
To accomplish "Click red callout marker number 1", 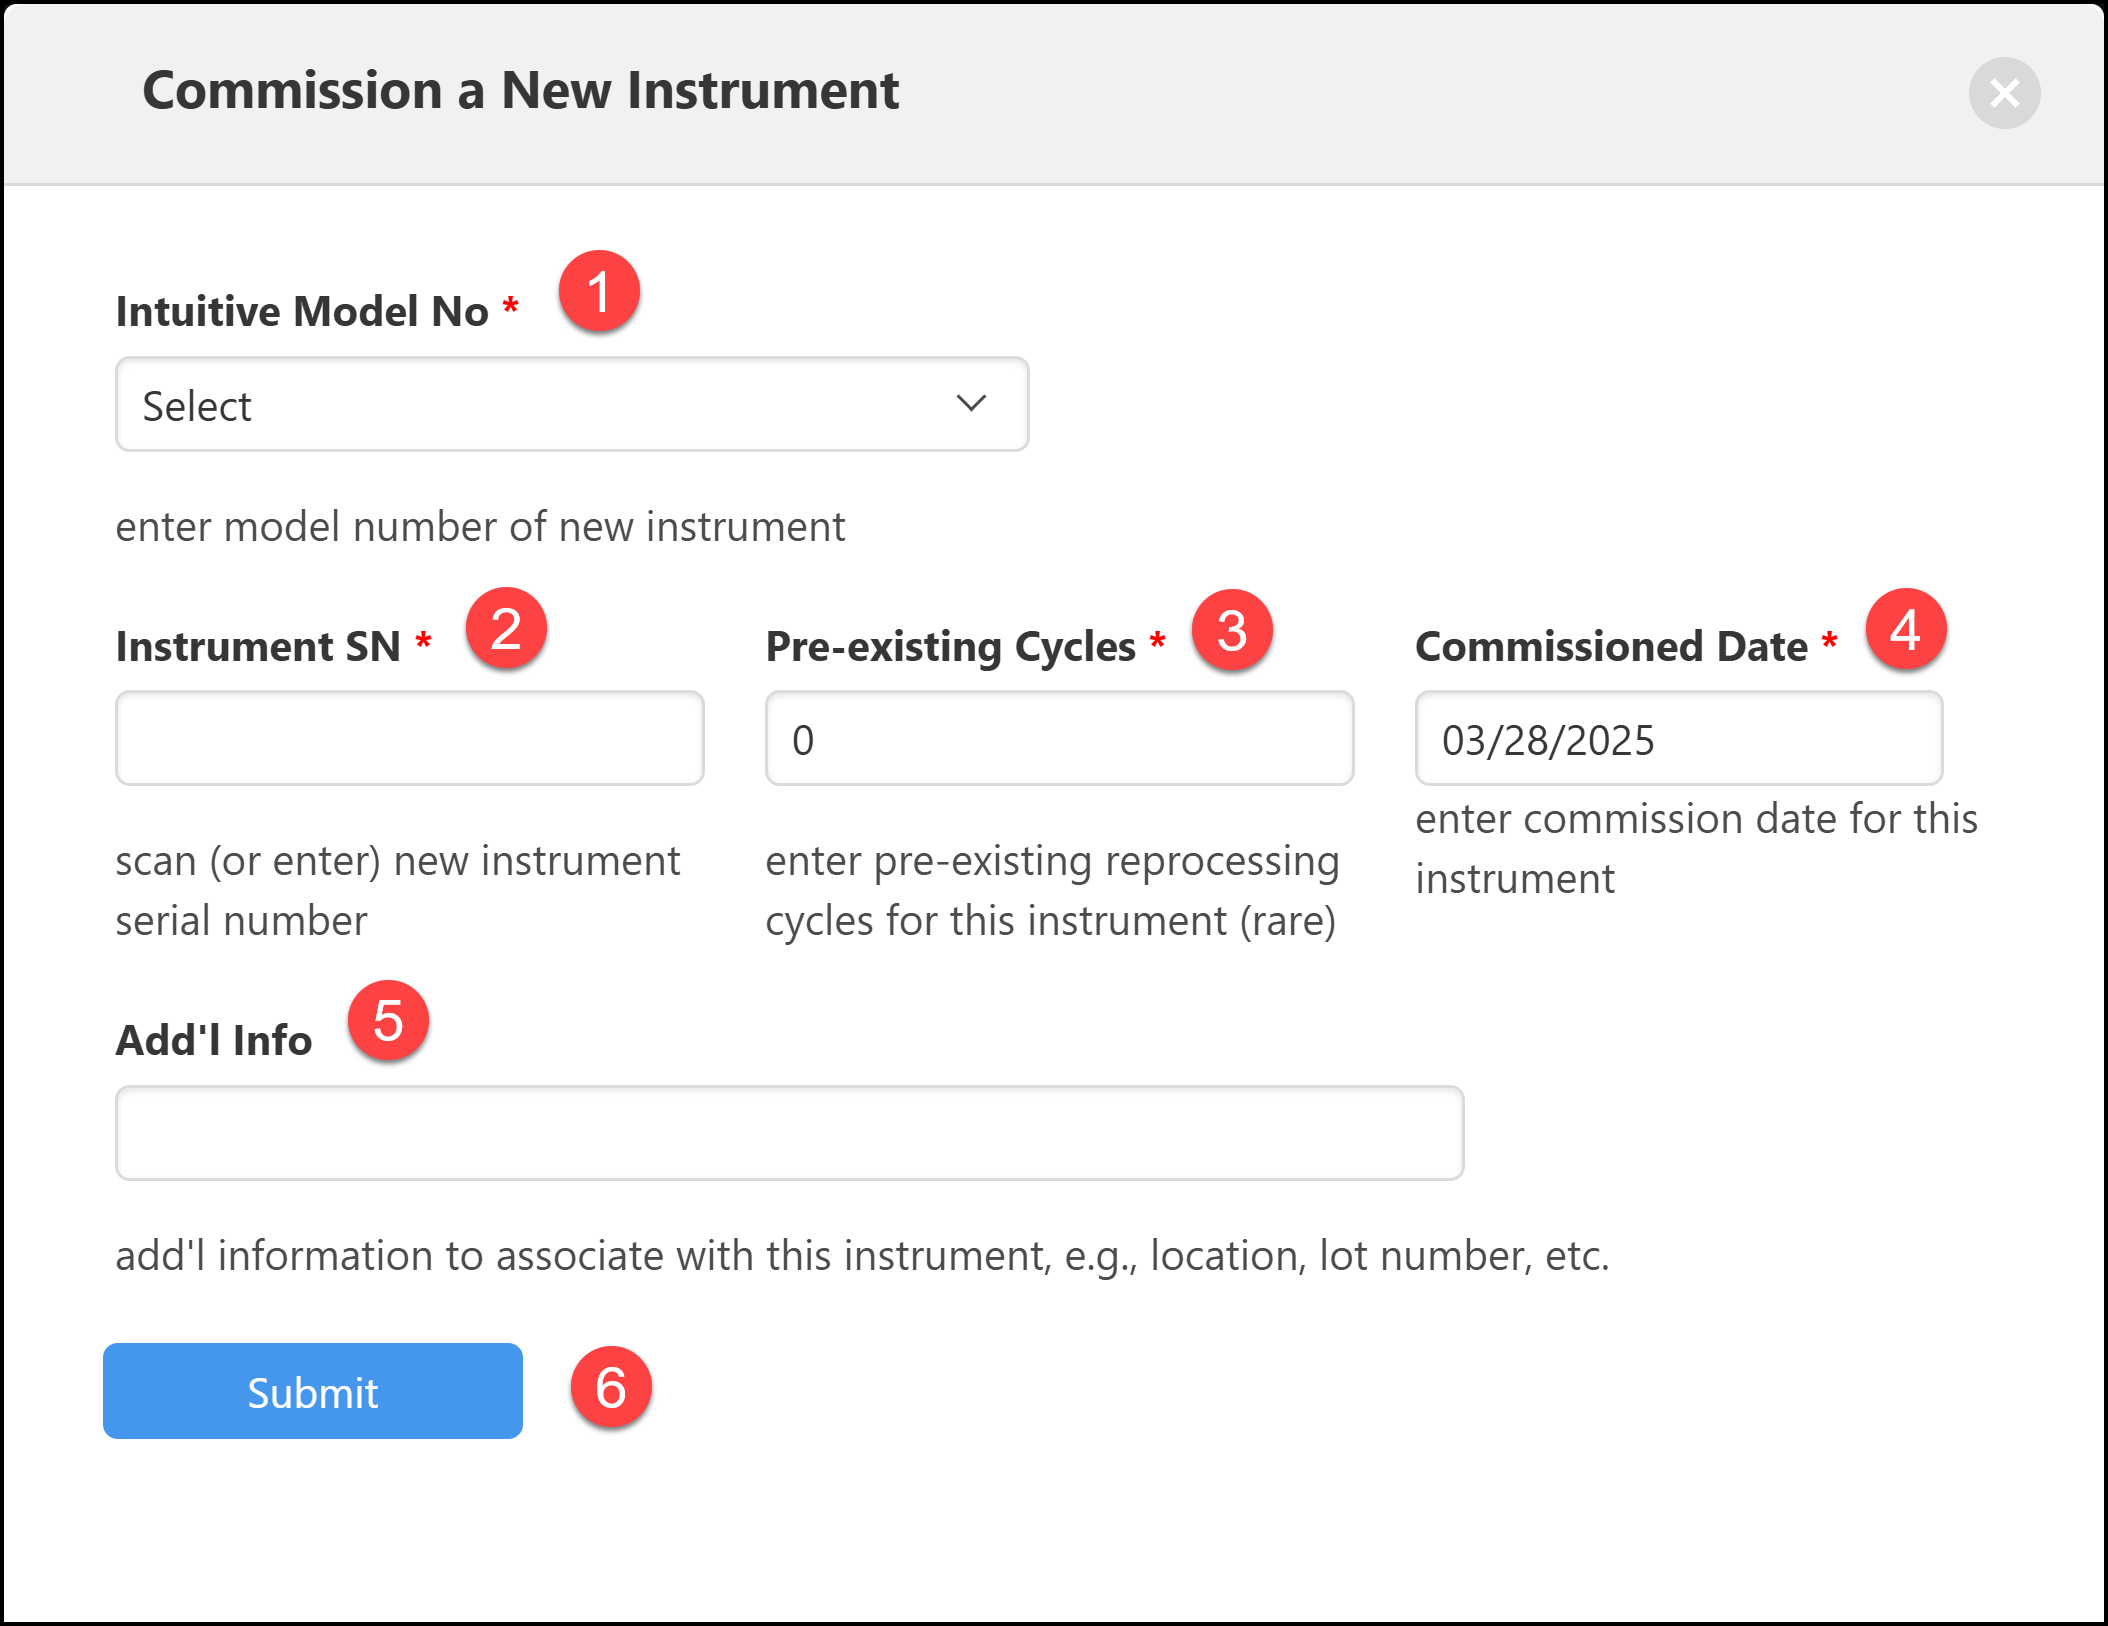I will pos(599,292).
